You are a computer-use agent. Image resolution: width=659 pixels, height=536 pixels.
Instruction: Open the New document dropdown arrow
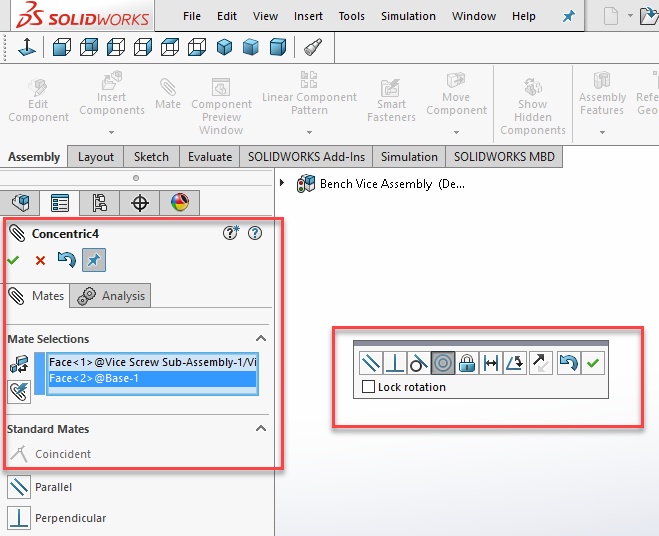[630, 16]
